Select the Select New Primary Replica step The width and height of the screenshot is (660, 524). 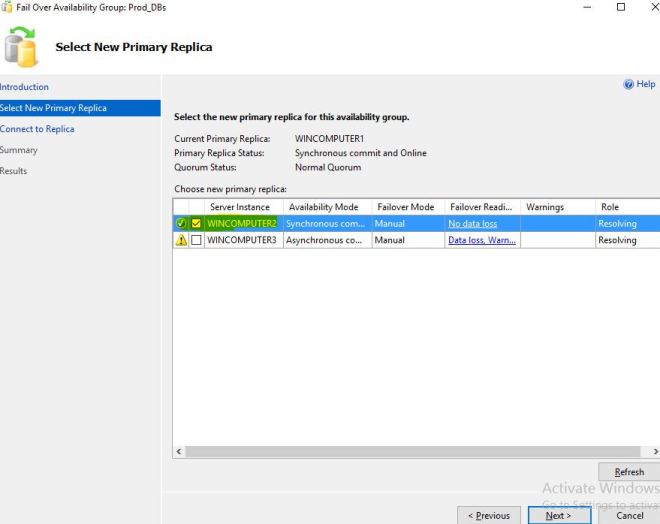[53, 108]
